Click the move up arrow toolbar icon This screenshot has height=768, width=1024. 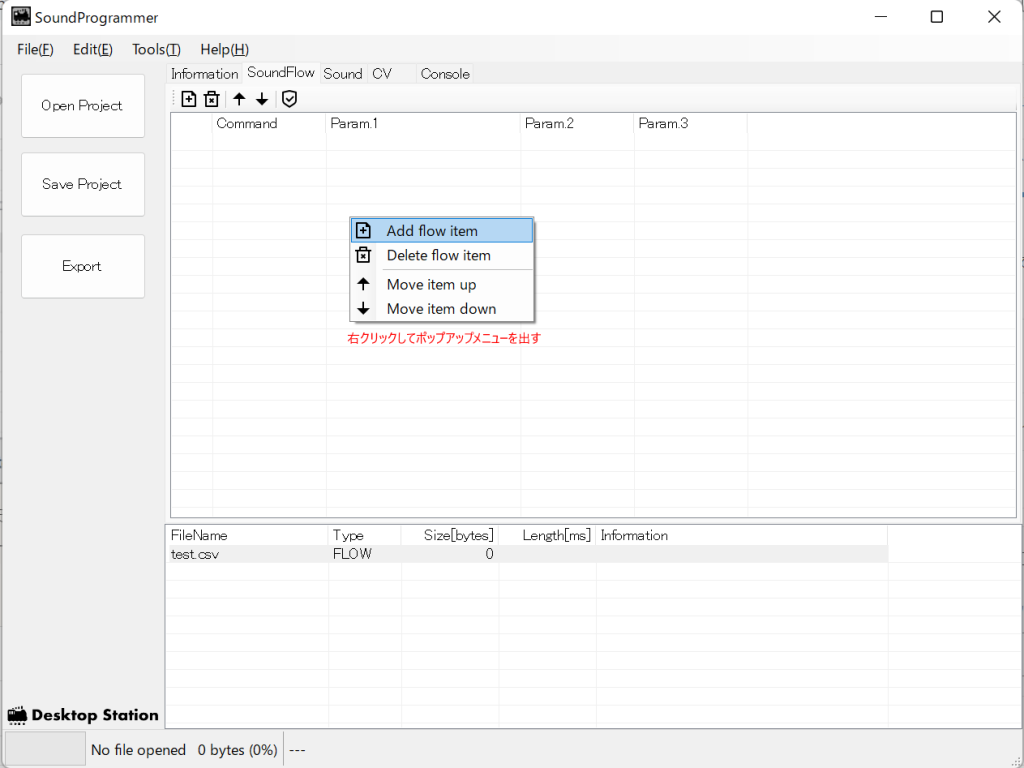(x=239, y=98)
